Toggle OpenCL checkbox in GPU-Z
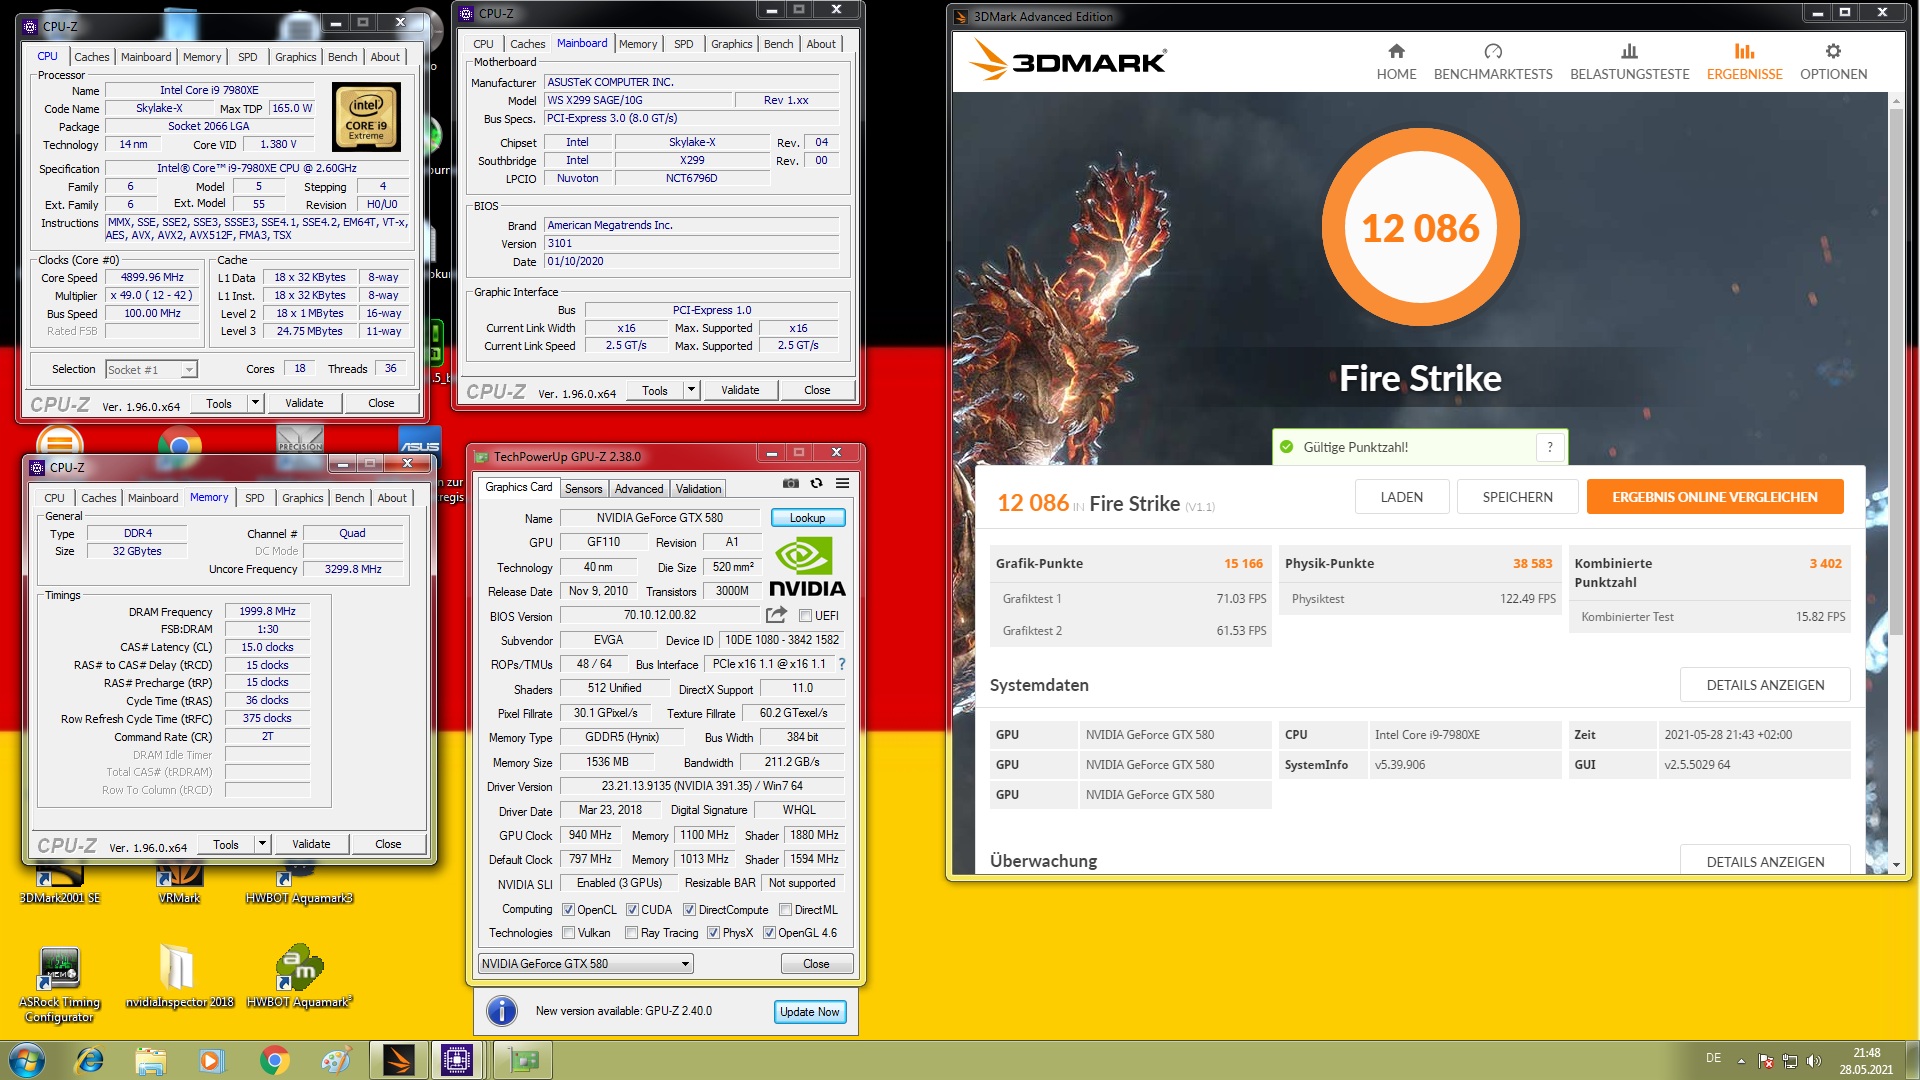The height and width of the screenshot is (1080, 1920). pos(568,910)
